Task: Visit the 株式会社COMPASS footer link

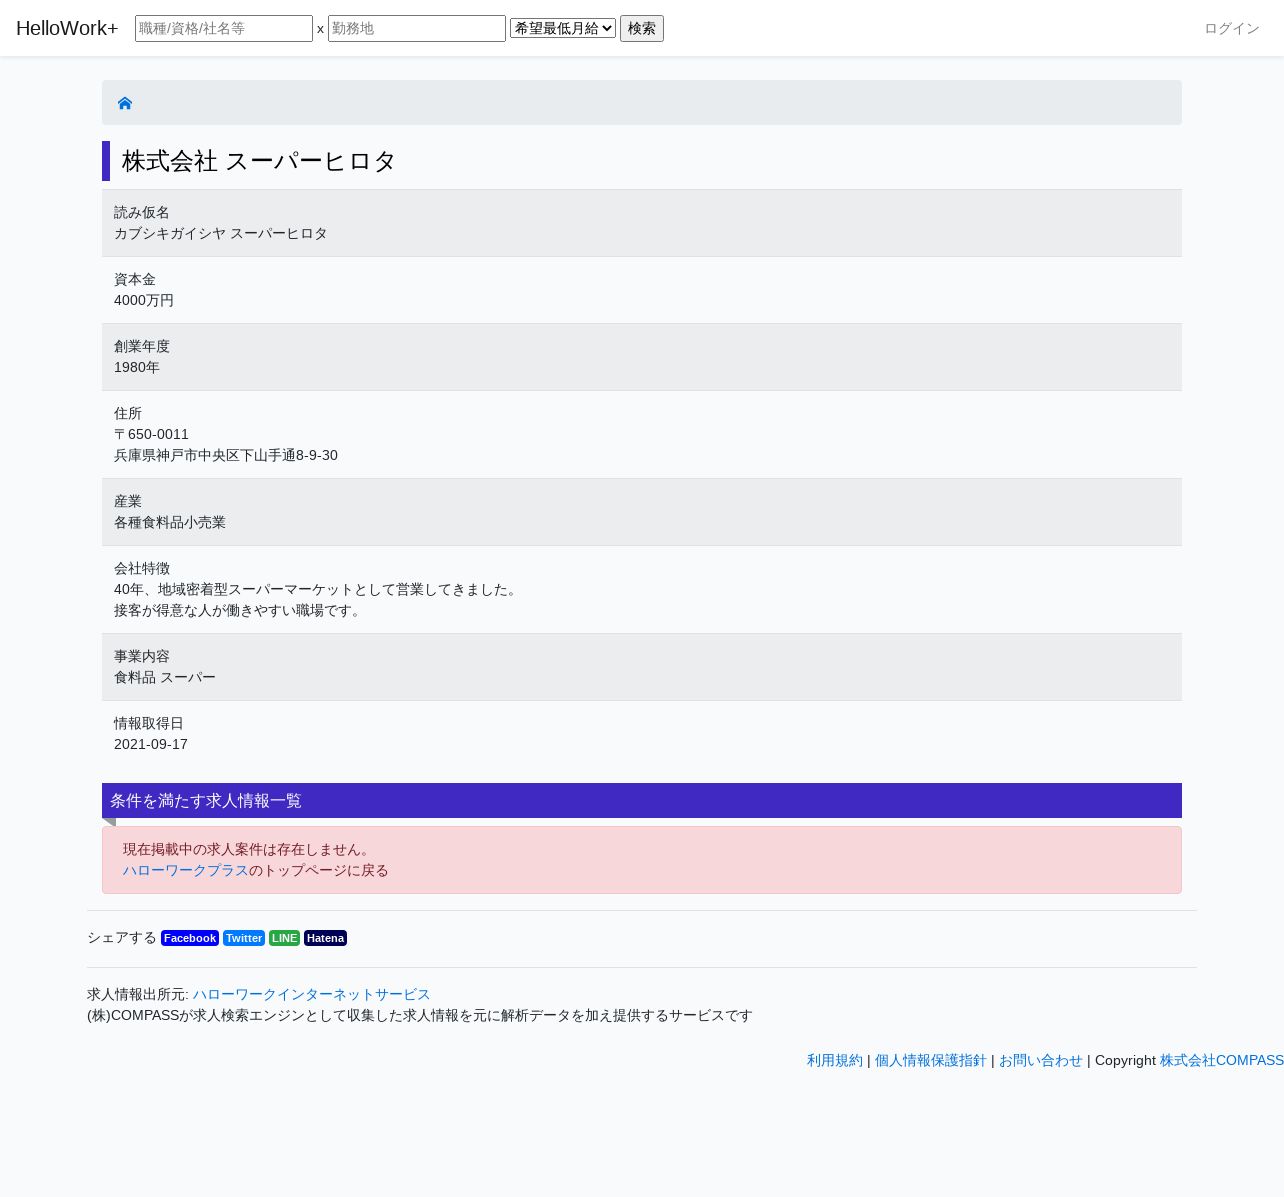Action: (x=1222, y=1060)
